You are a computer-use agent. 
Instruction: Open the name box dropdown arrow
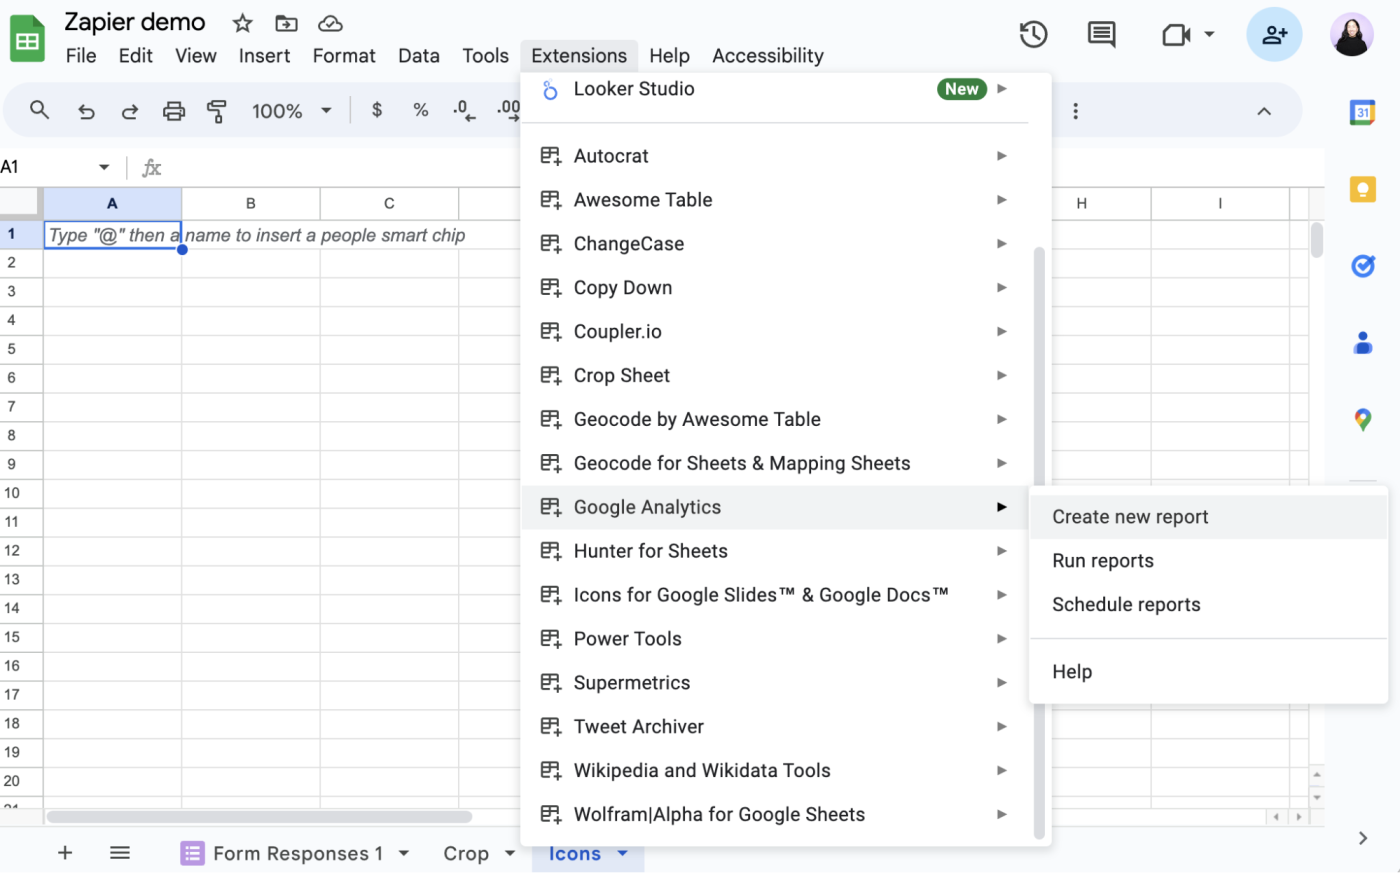tap(104, 167)
